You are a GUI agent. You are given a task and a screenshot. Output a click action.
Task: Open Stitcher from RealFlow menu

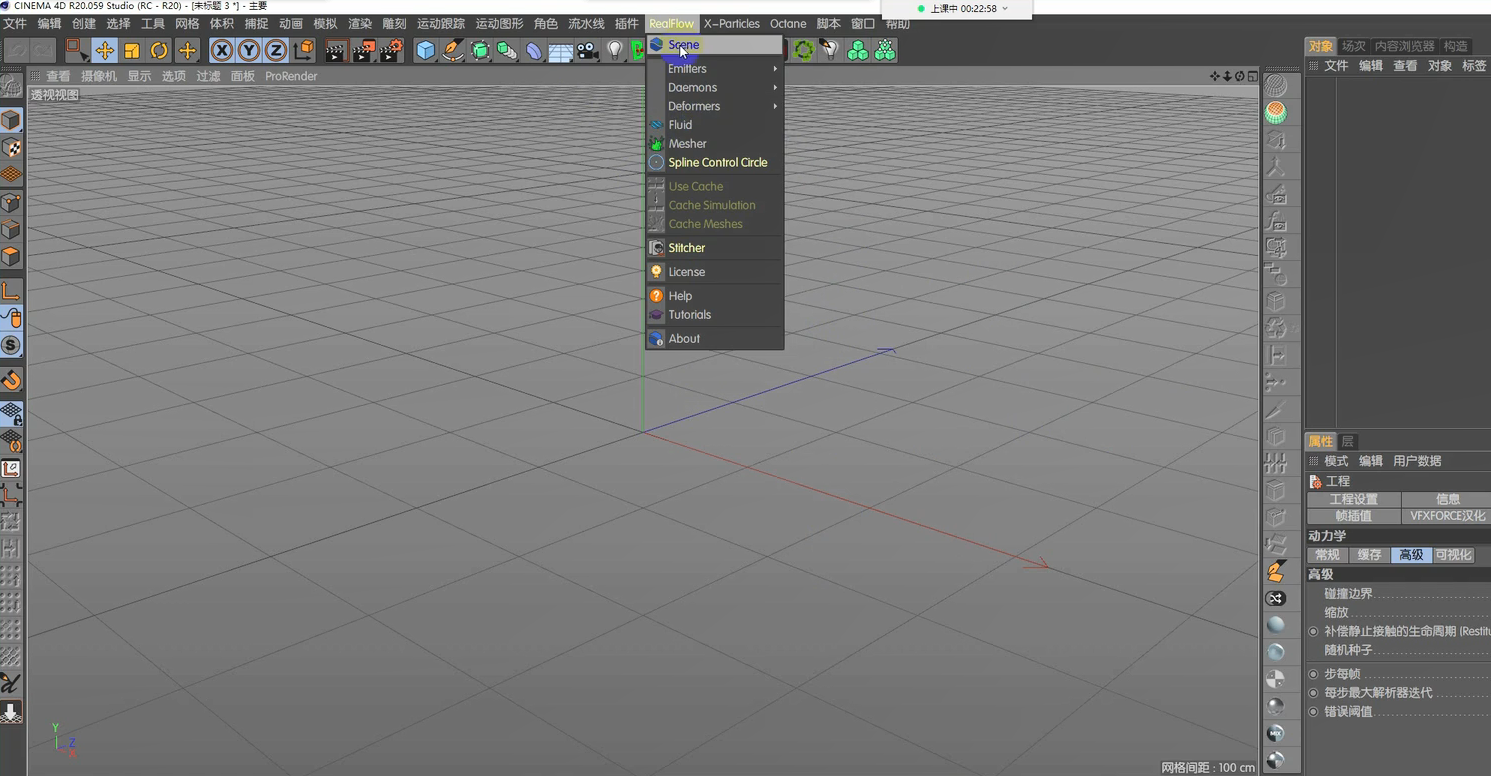click(714, 248)
